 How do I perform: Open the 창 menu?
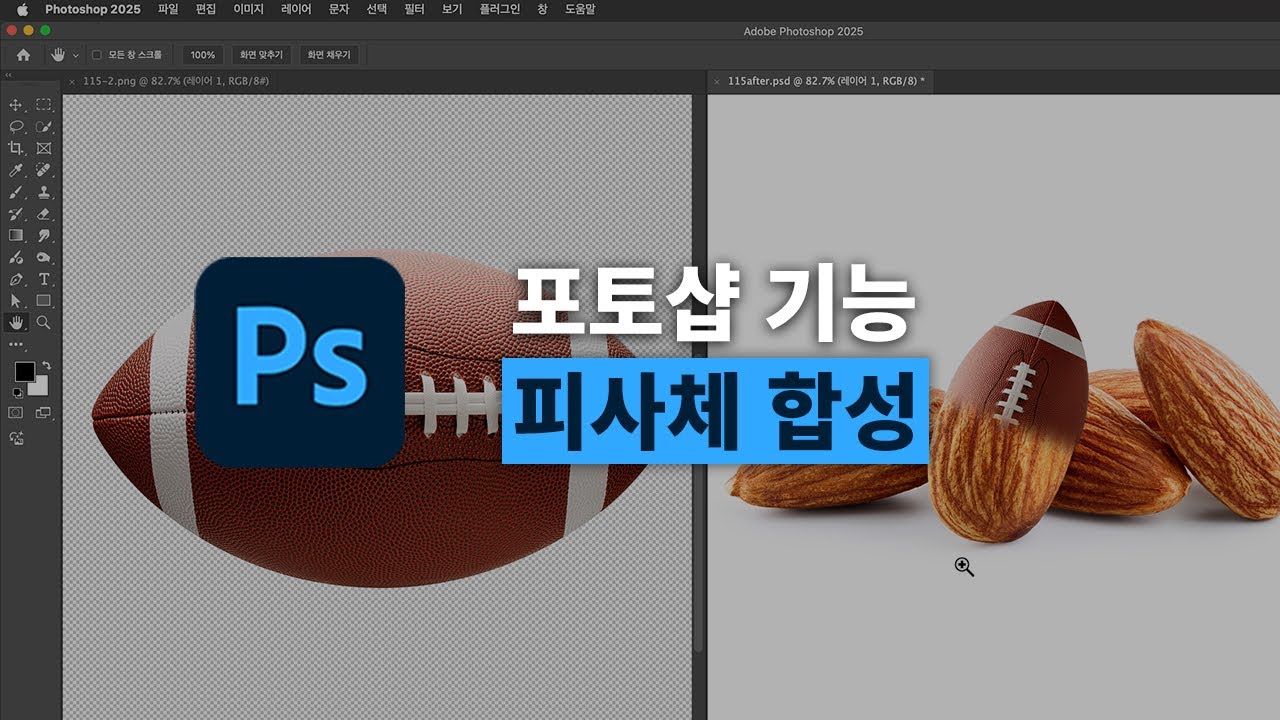click(542, 9)
